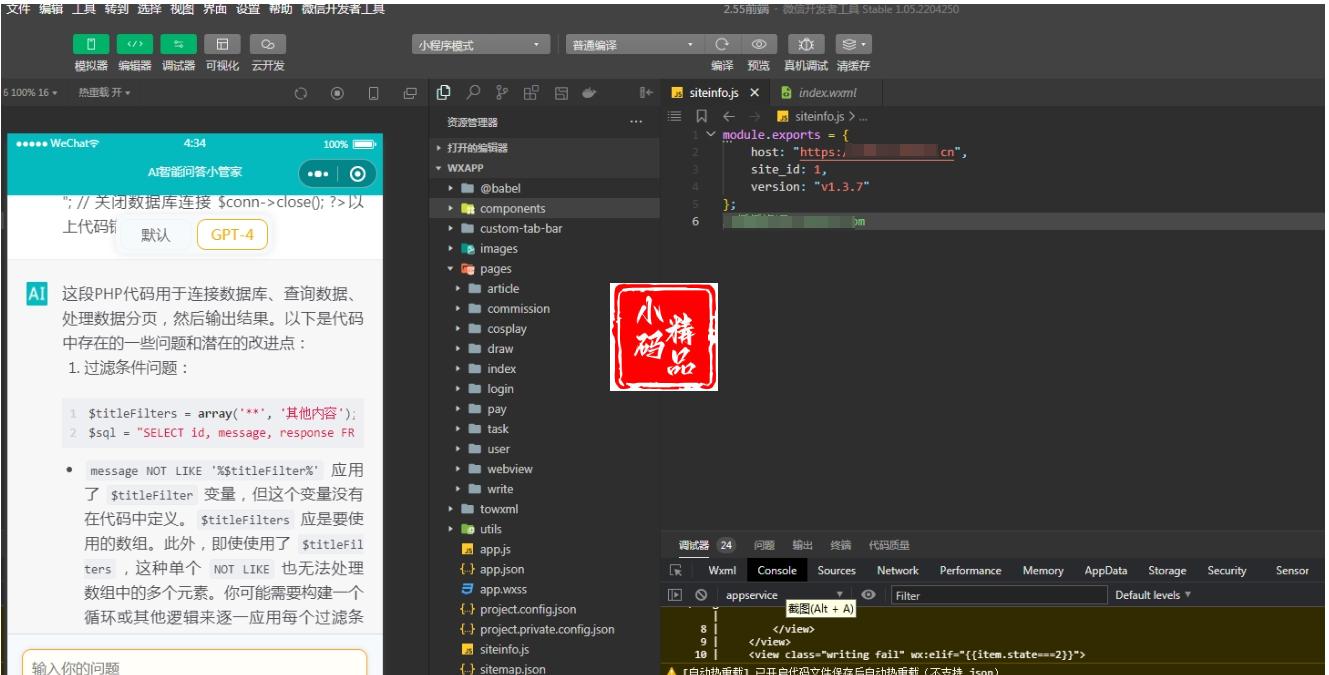
Task: Toggle the debugger (调试器) panel button
Action: (x=179, y=45)
